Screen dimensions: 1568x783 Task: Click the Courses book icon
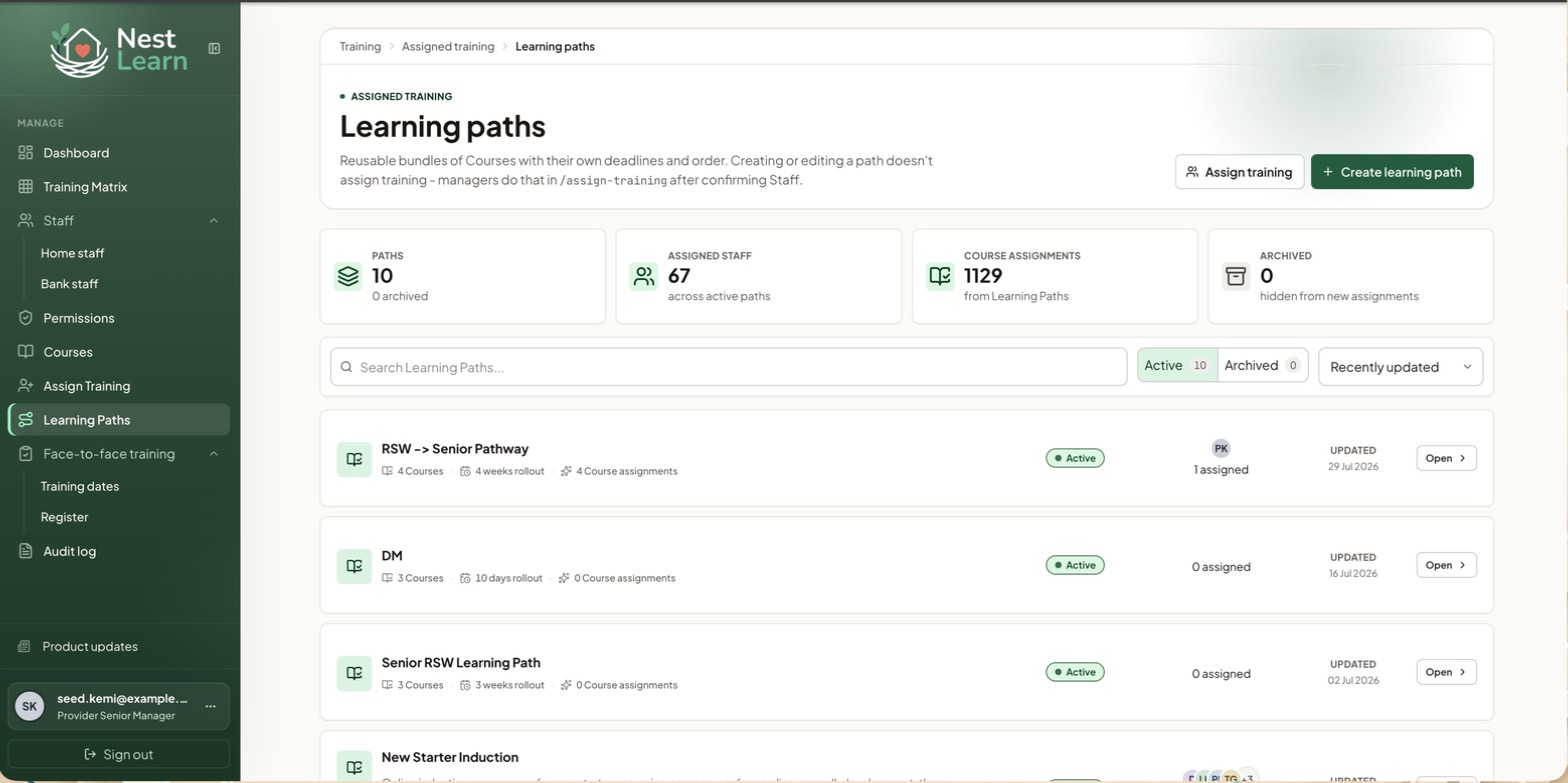26,352
